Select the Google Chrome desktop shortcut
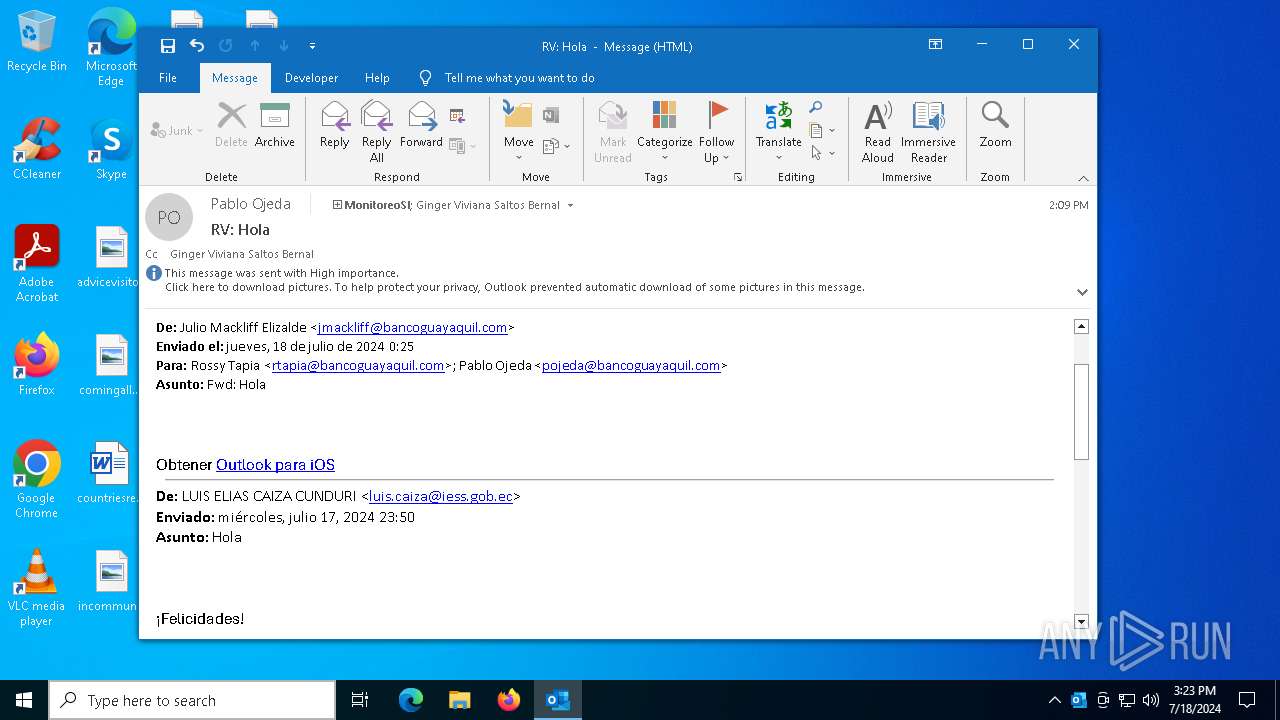 pyautogui.click(x=37, y=479)
